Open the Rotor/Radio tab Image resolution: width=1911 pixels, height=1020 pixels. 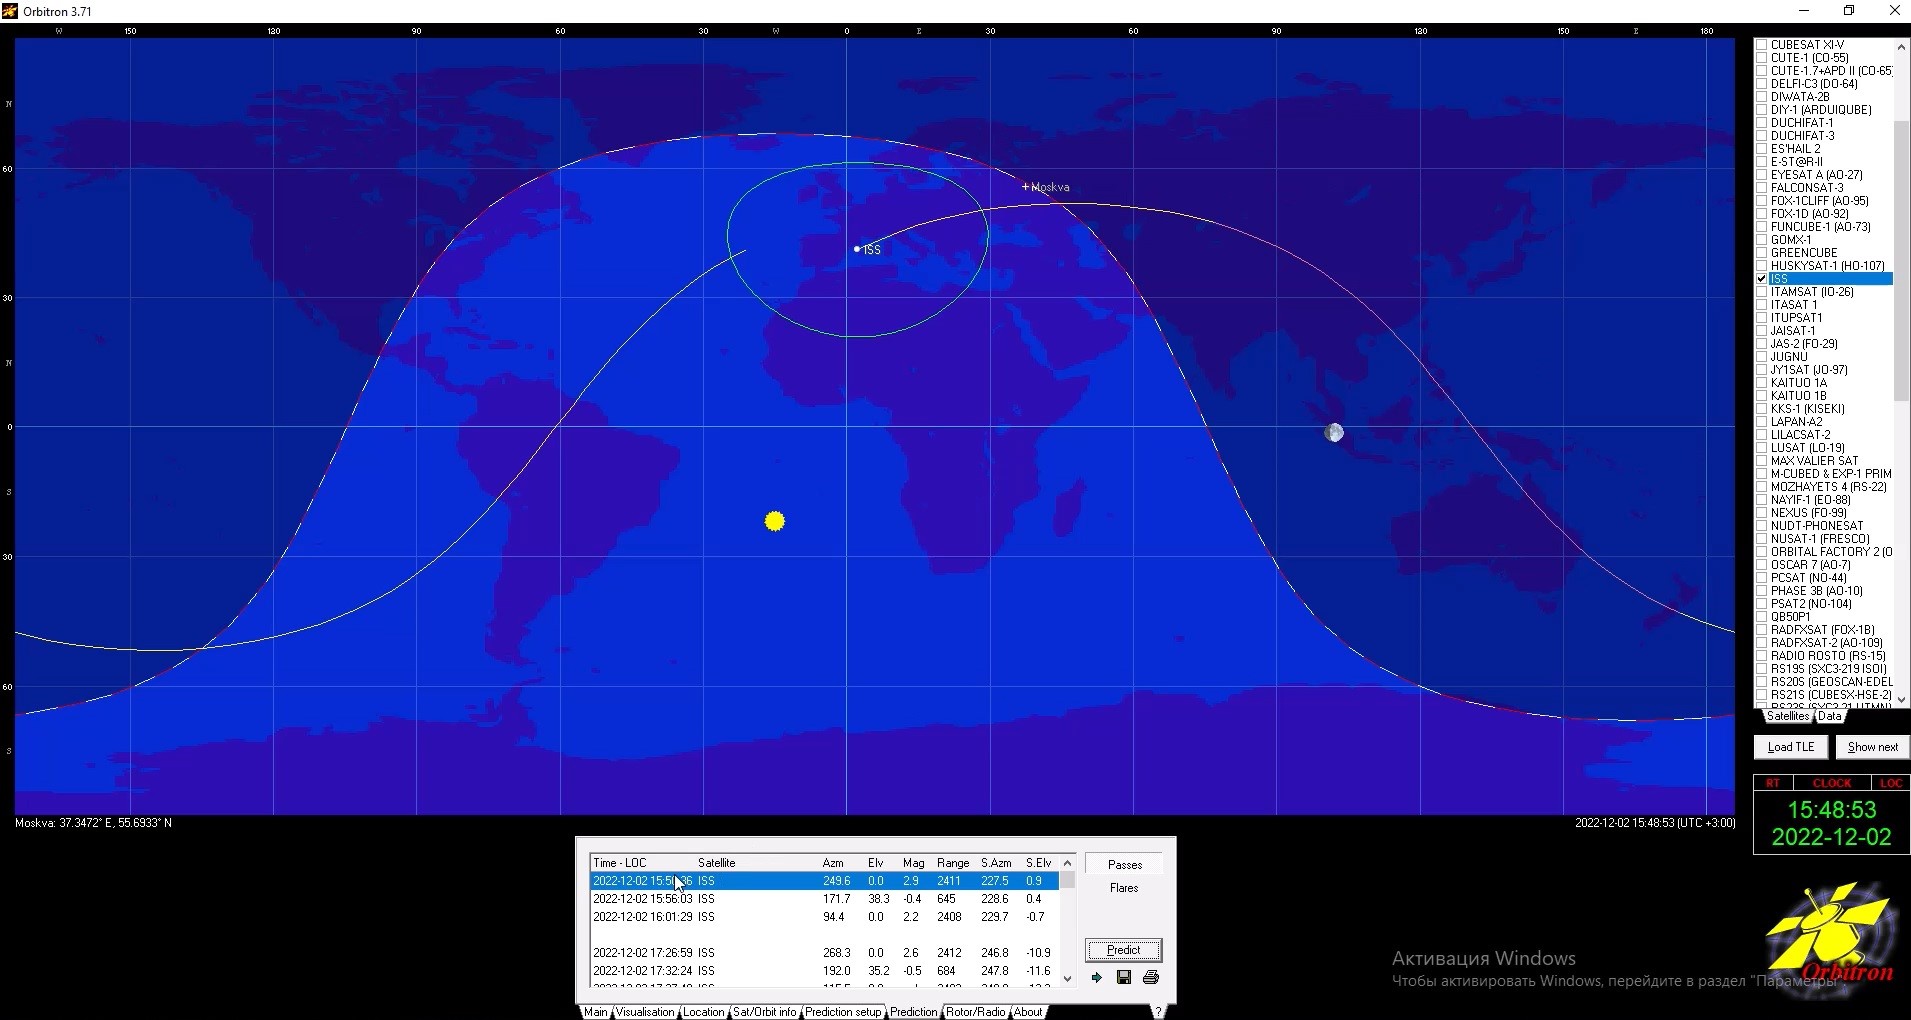[976, 1012]
